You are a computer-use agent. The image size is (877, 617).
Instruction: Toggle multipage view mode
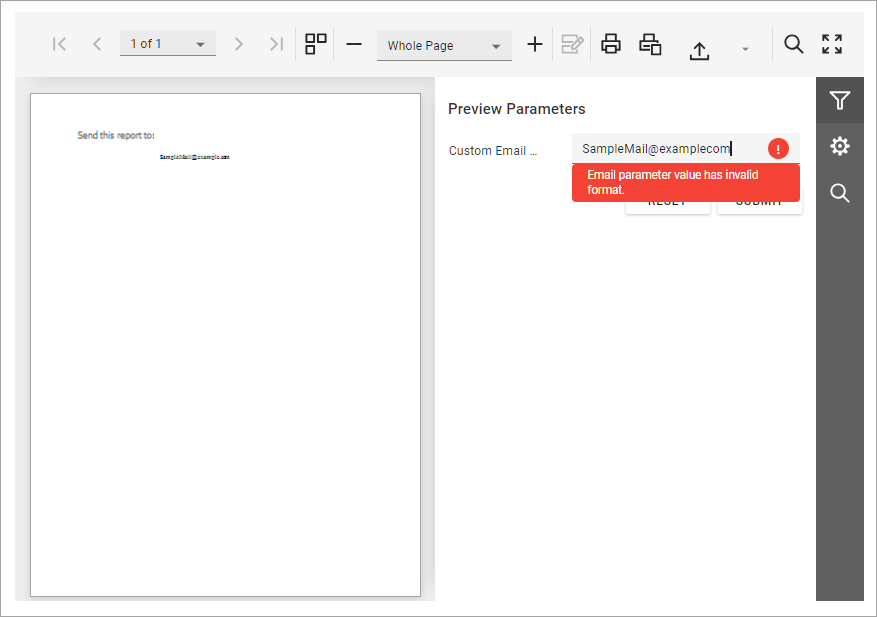point(315,44)
